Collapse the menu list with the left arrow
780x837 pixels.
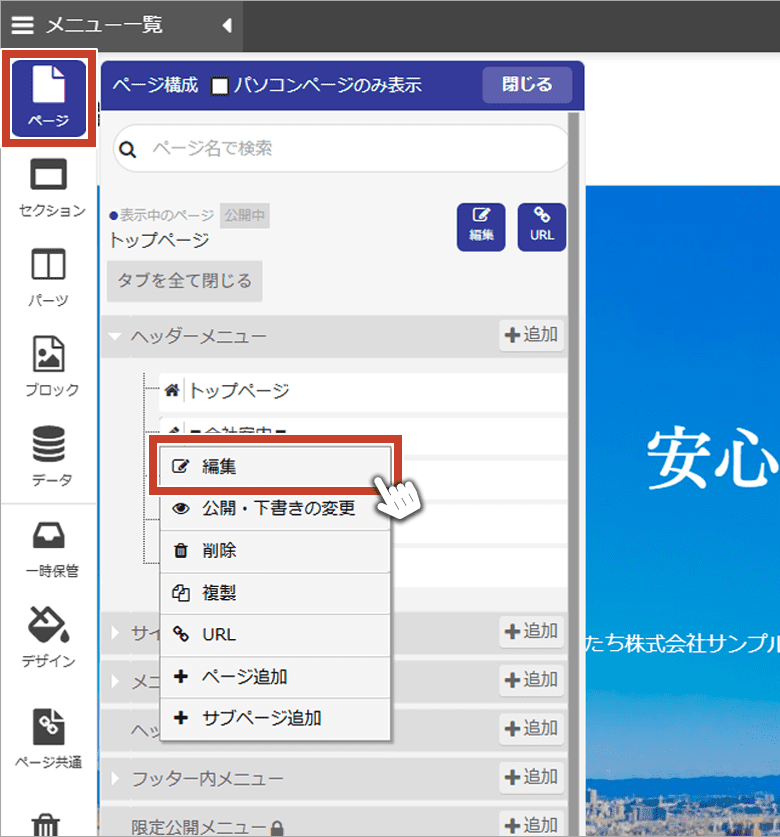click(227, 25)
